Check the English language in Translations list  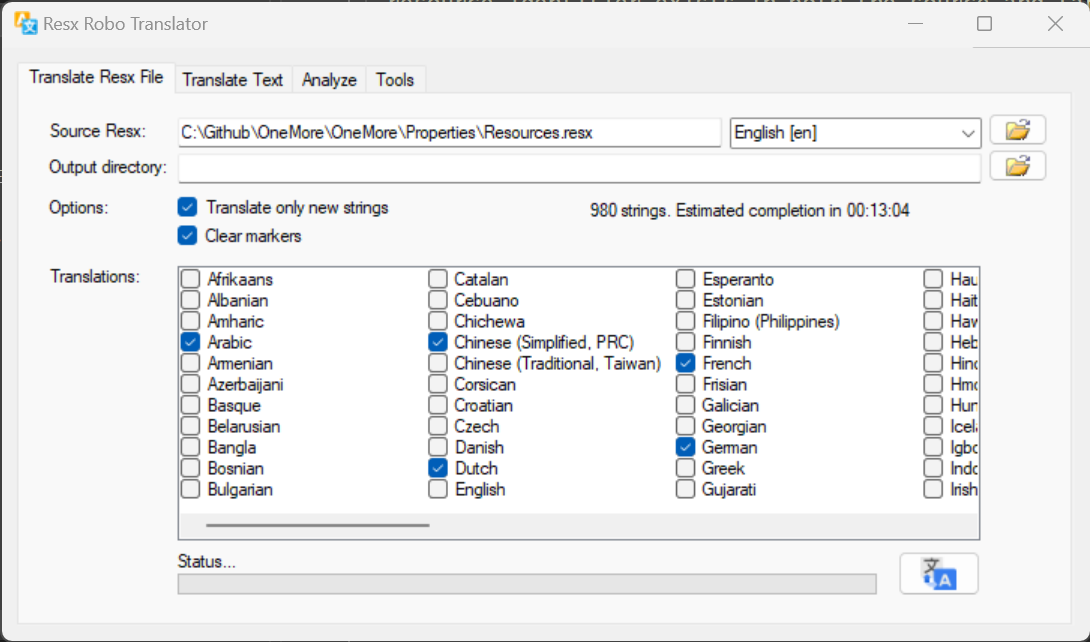pos(438,489)
